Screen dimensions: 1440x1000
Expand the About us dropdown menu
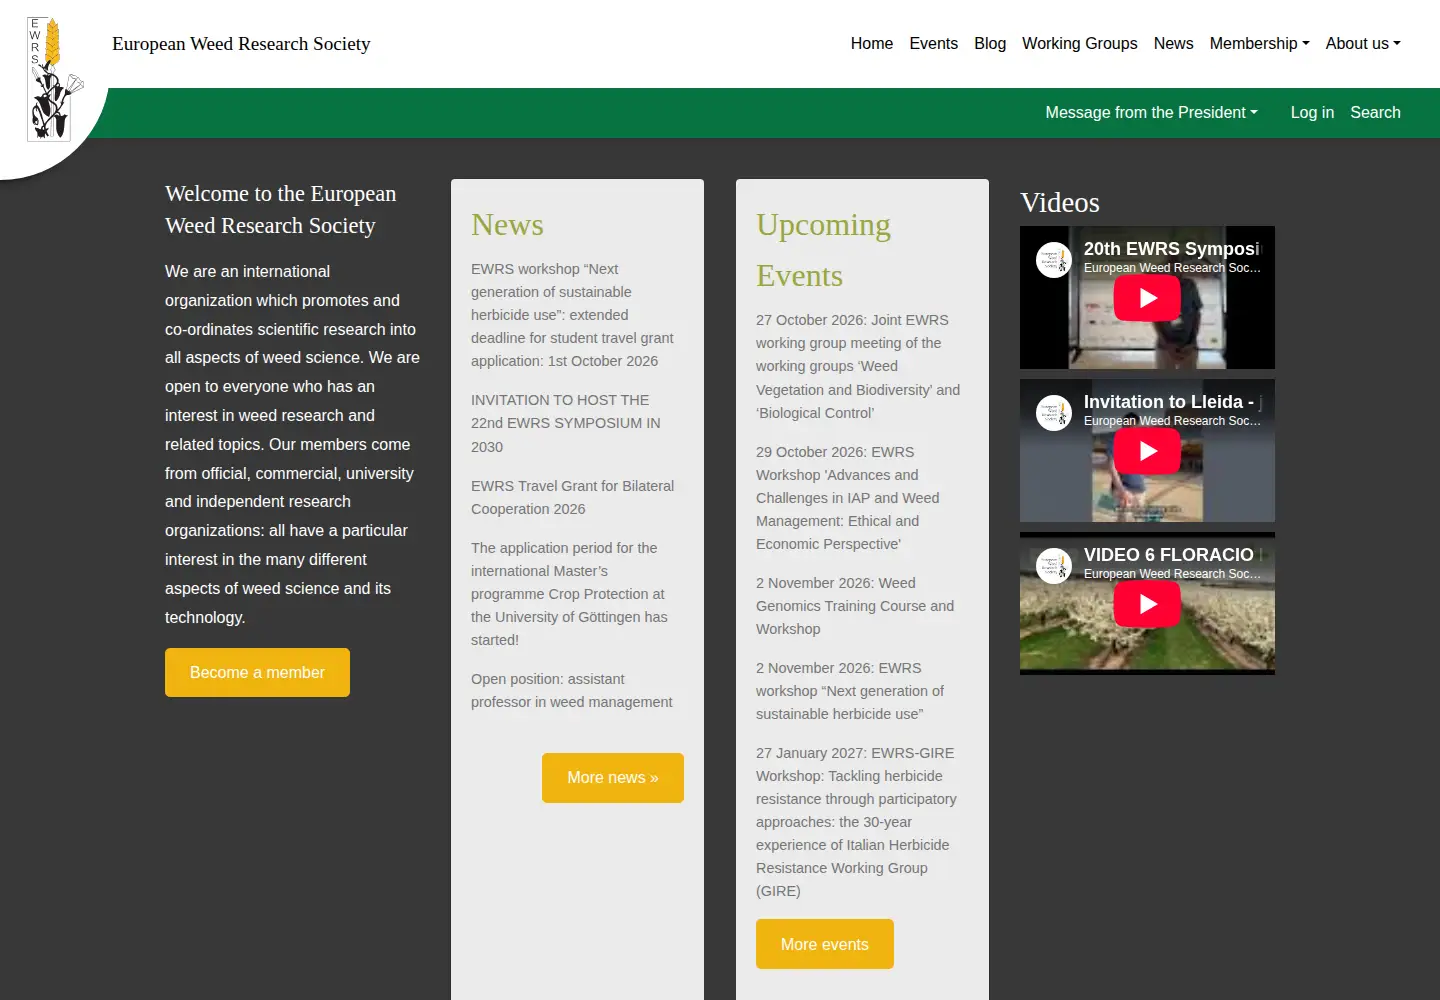pos(1363,44)
